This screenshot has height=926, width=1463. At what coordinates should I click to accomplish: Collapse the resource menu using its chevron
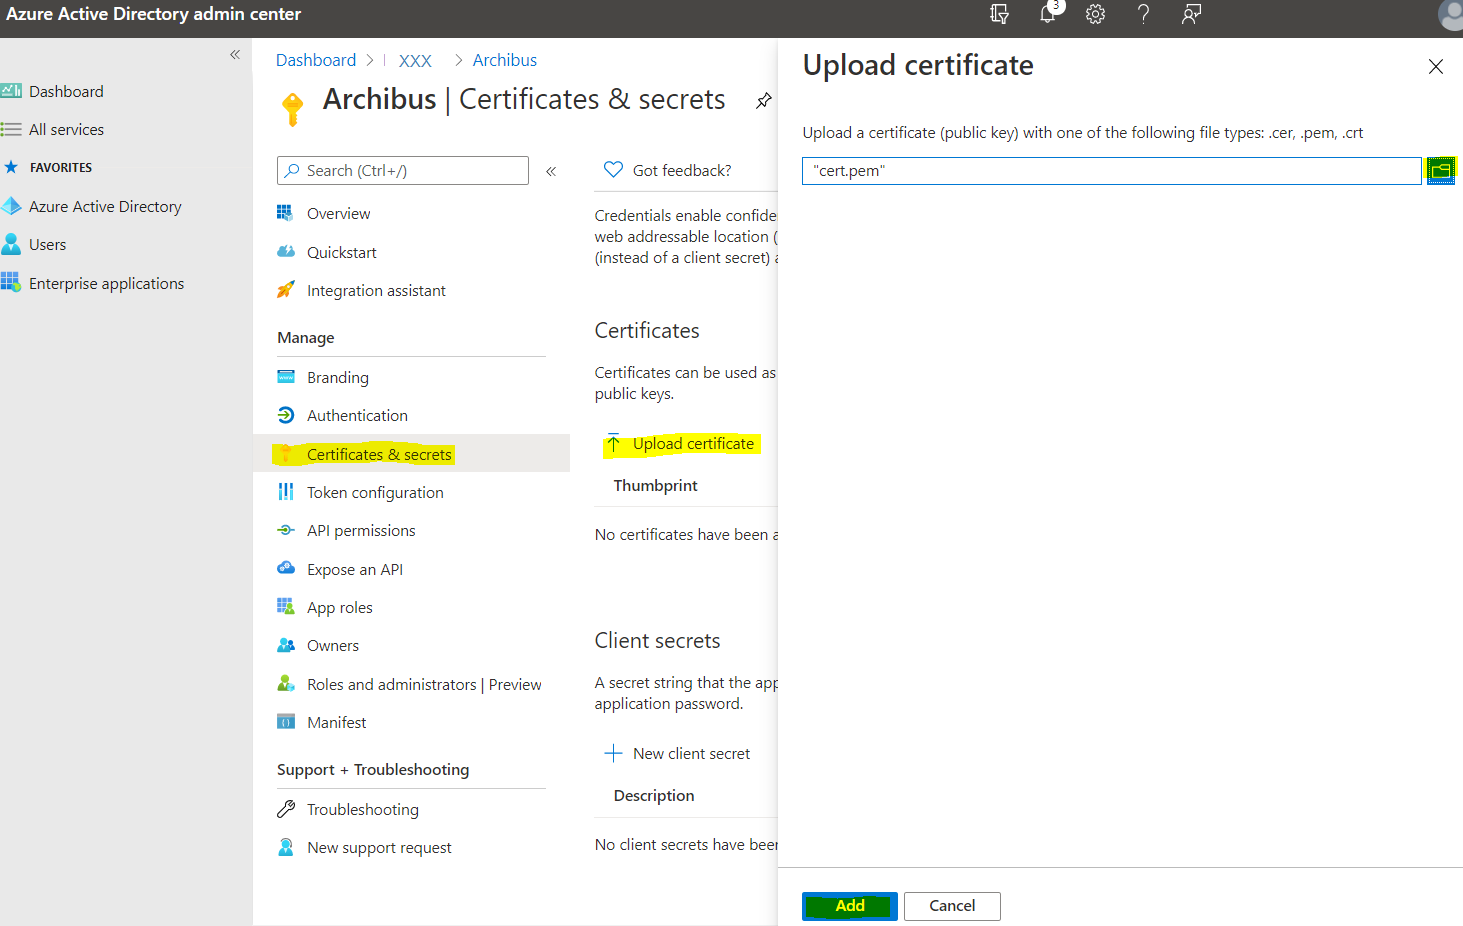click(551, 170)
